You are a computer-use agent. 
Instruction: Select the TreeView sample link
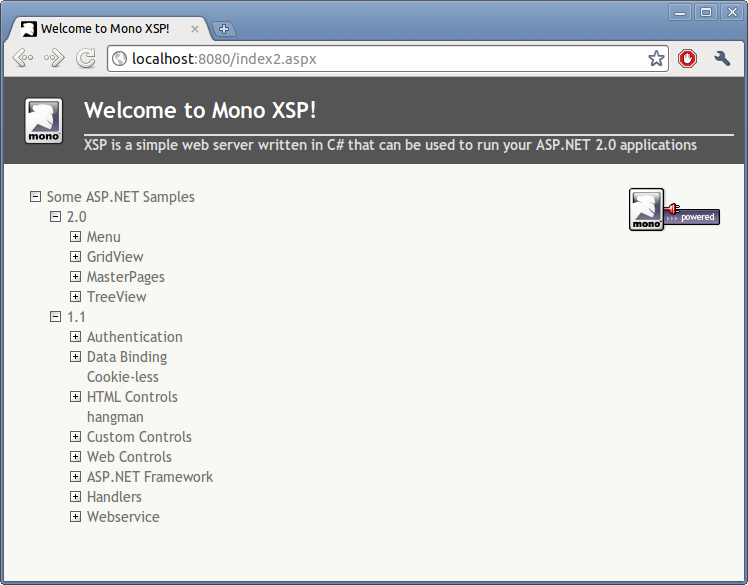pyautogui.click(x=116, y=297)
